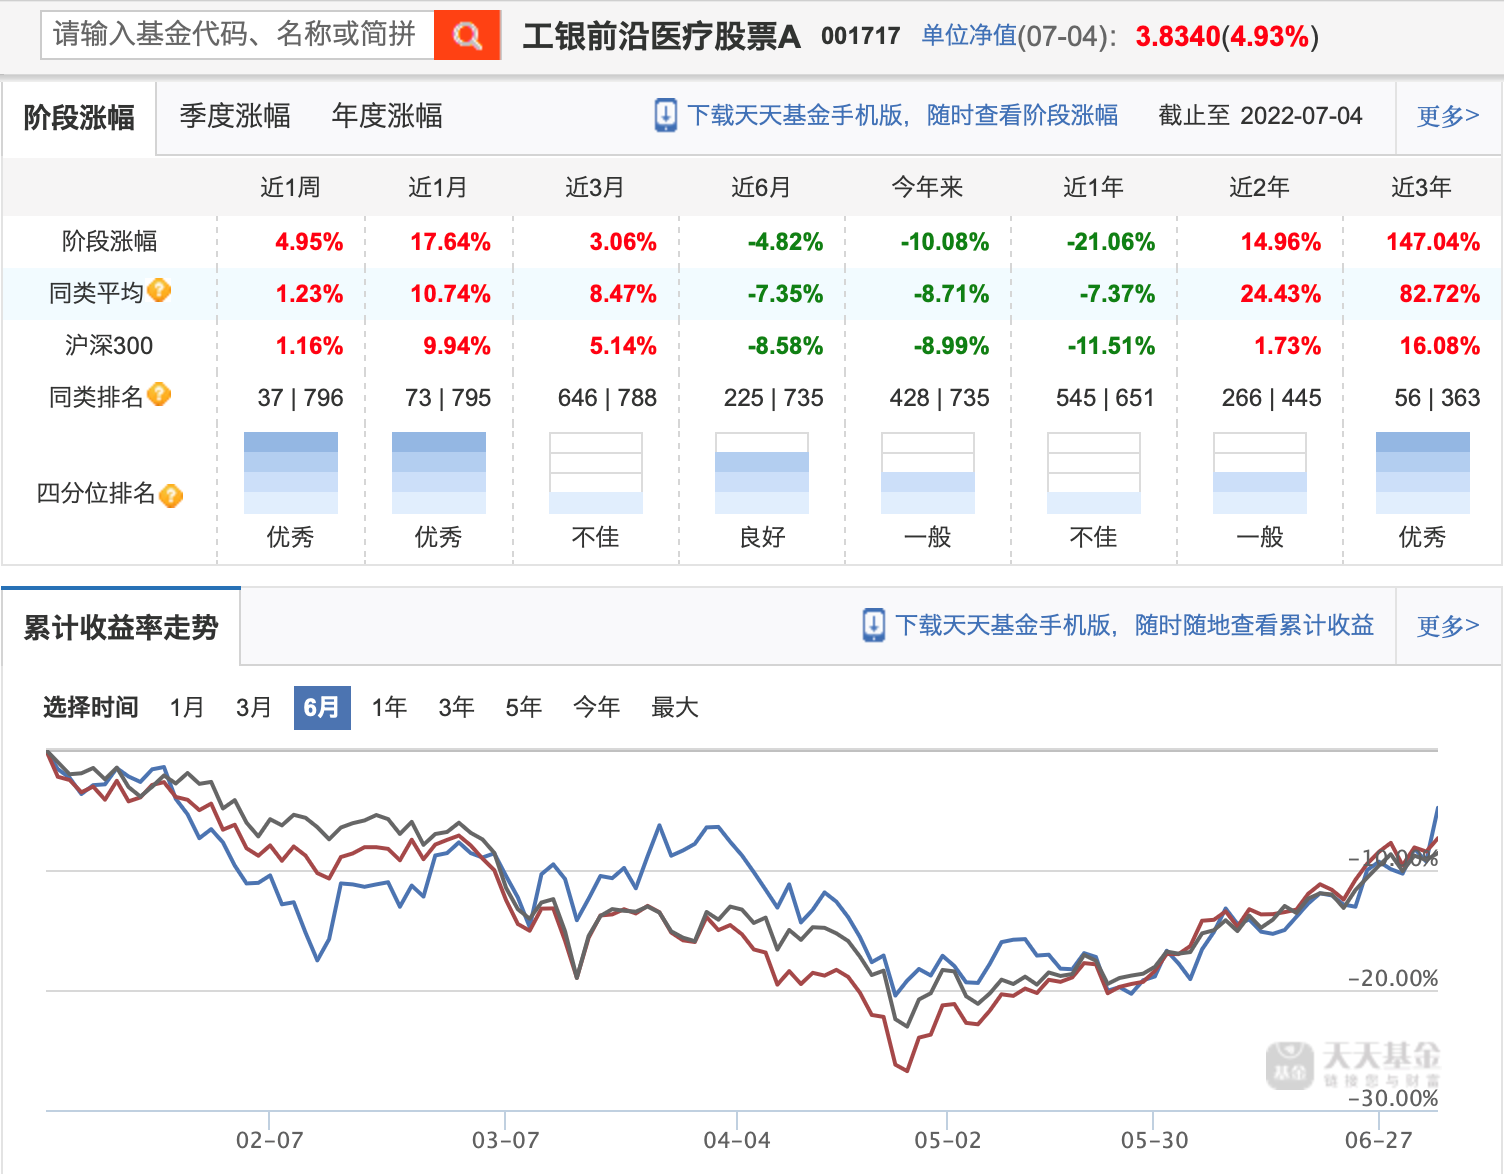Select the 今年 time range option
The width and height of the screenshot is (1504, 1174).
pyautogui.click(x=596, y=708)
